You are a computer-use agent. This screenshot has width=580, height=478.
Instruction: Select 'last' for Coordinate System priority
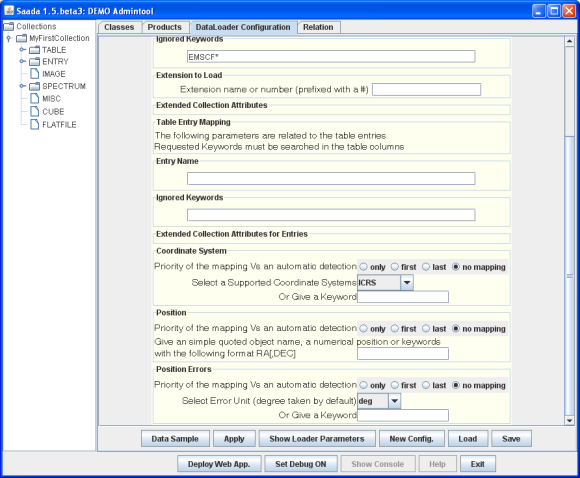tap(426, 267)
